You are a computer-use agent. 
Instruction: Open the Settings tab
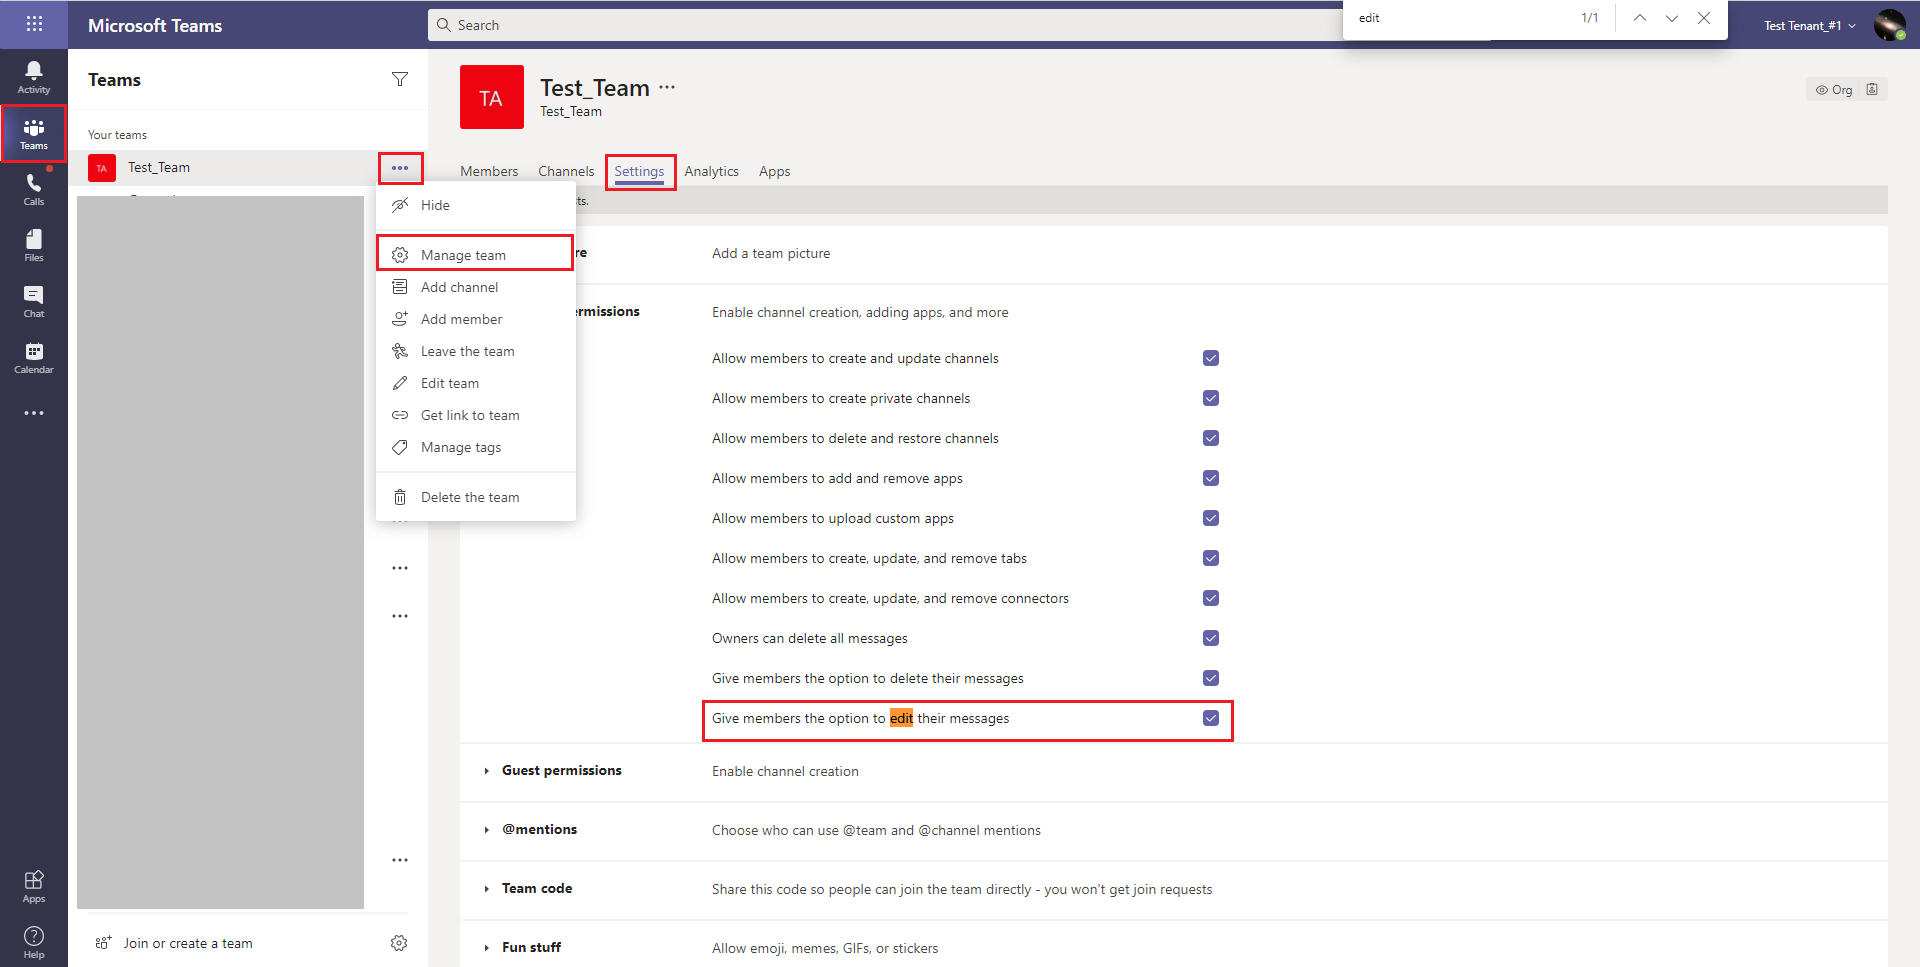click(x=639, y=171)
